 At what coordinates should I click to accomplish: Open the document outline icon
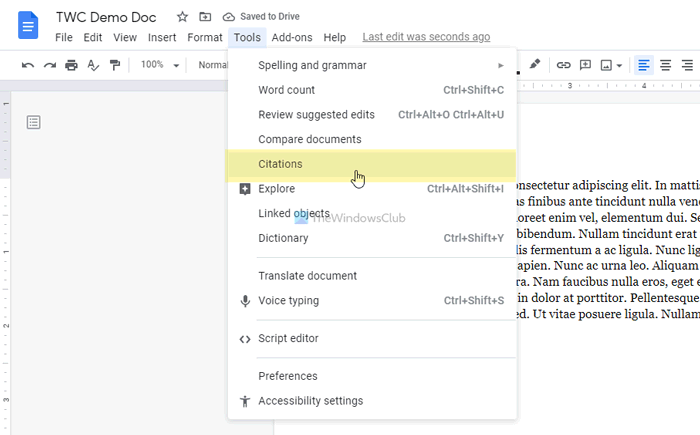[x=34, y=123]
